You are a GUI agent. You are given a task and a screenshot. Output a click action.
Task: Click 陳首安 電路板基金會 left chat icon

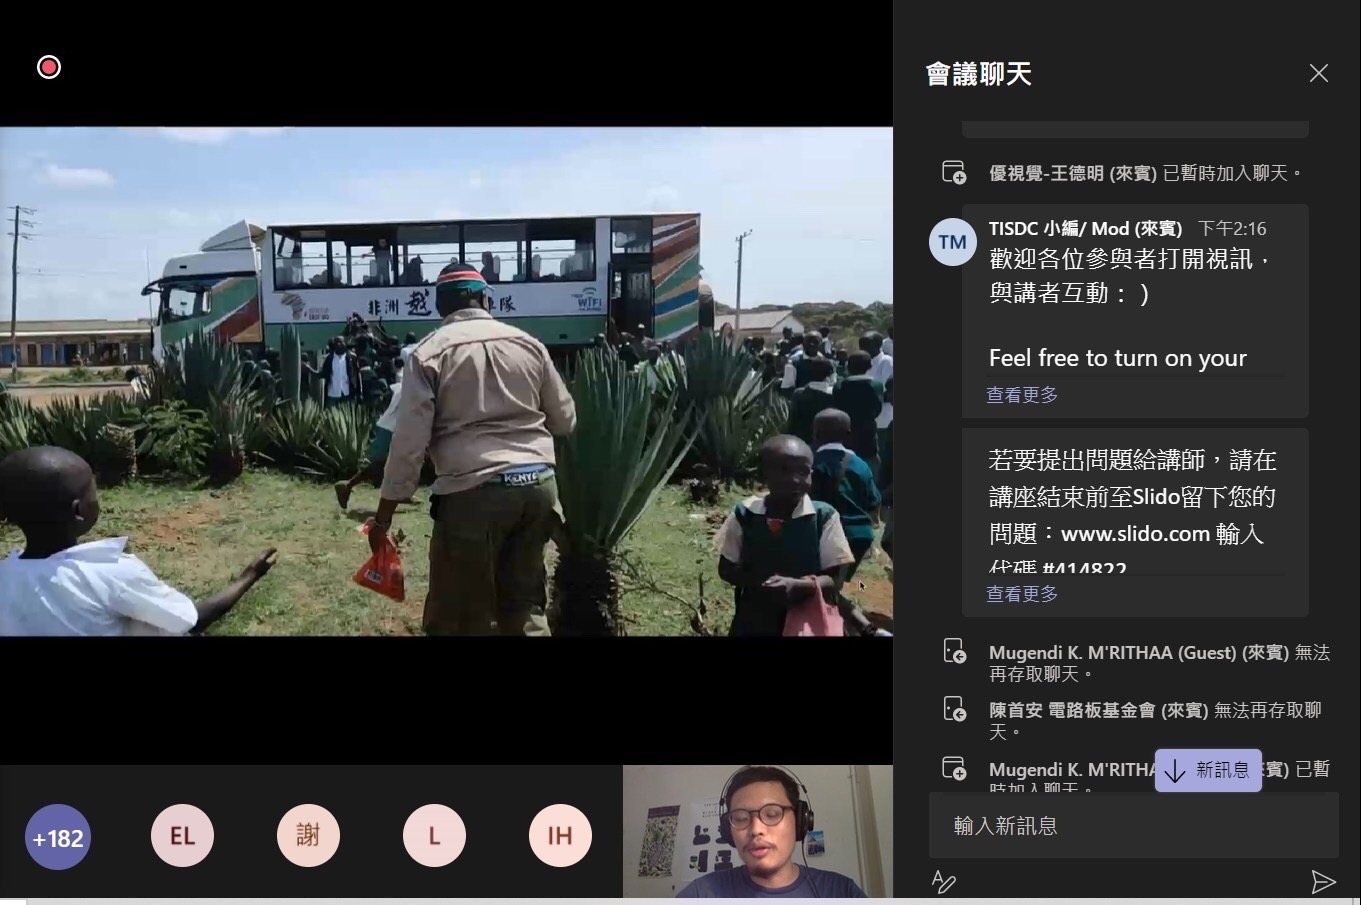[x=954, y=710]
